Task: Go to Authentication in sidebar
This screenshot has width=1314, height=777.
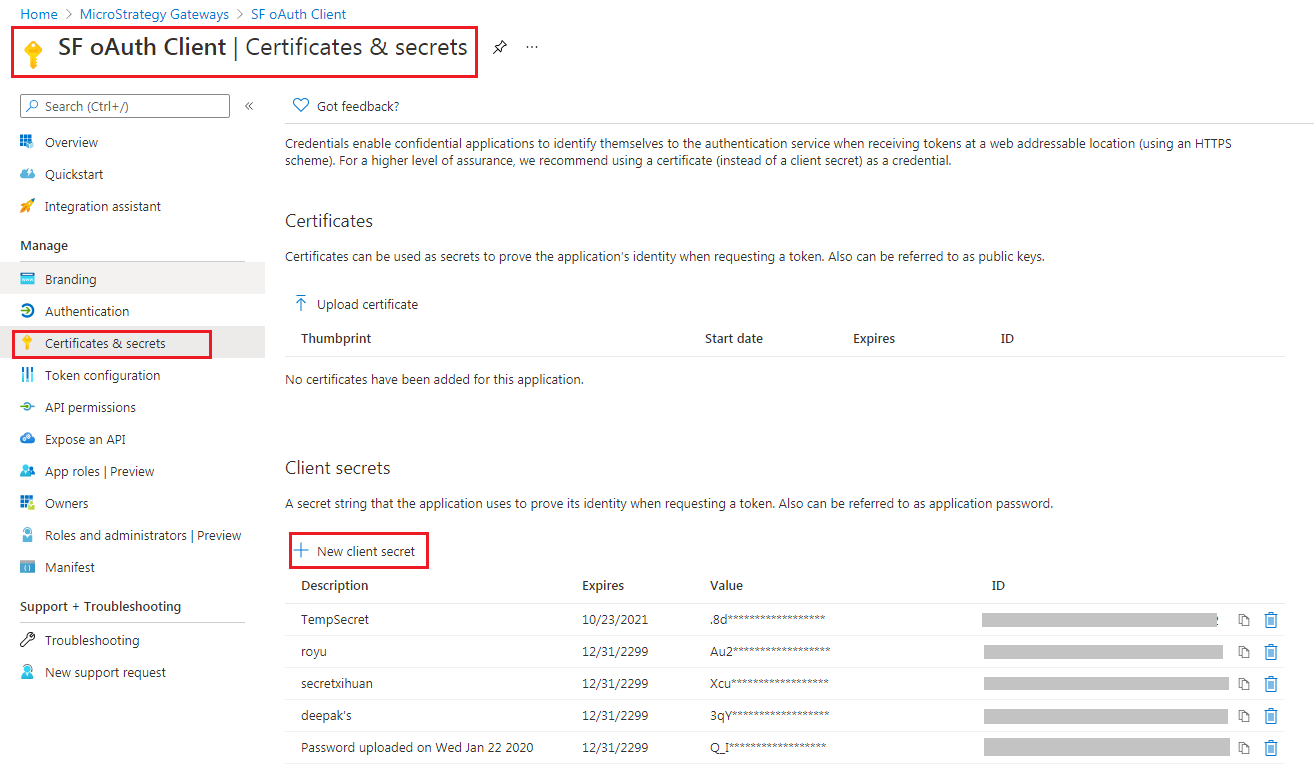Action: point(86,311)
